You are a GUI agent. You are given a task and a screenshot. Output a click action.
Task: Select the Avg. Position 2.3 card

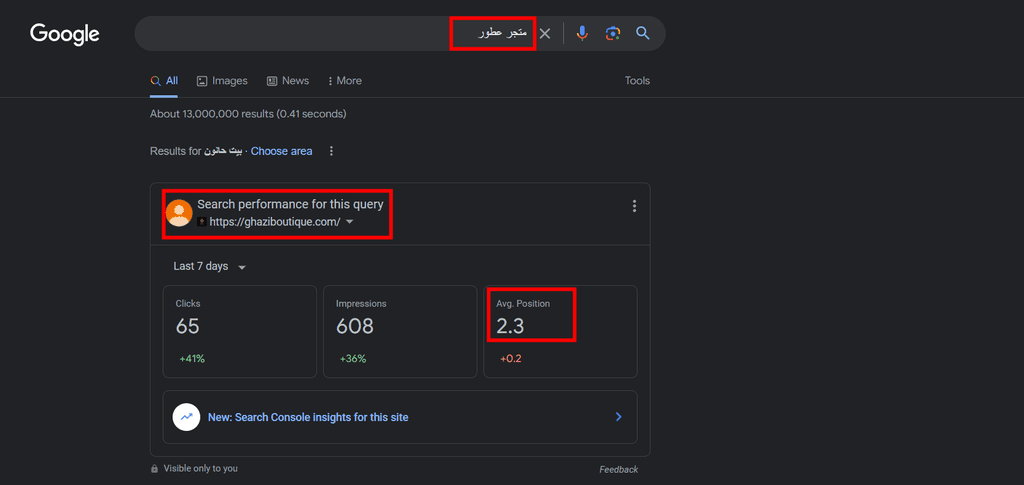pyautogui.click(x=560, y=332)
